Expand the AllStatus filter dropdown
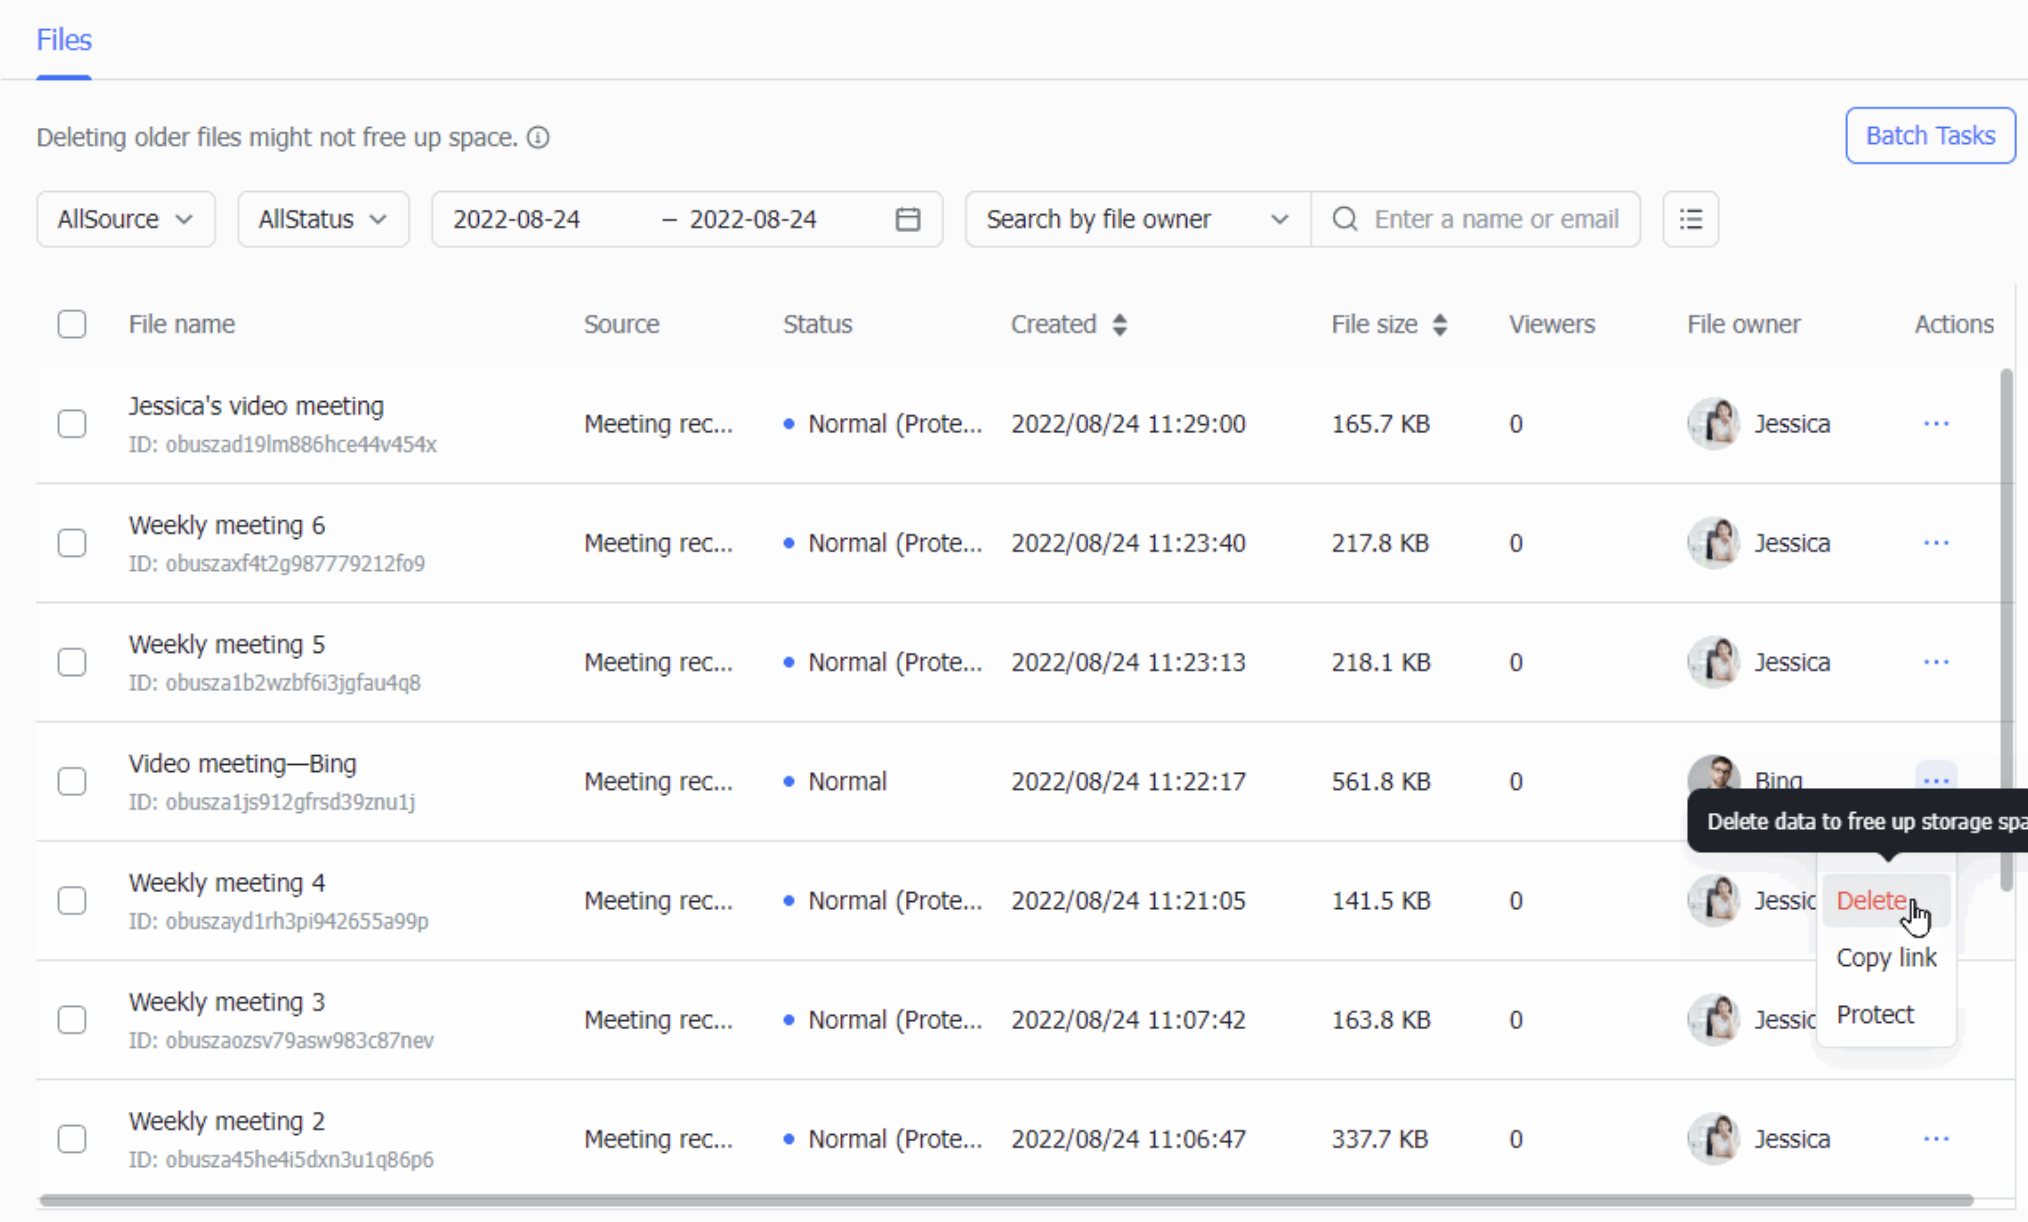Screen dimensions: 2028x1222 (x=323, y=219)
